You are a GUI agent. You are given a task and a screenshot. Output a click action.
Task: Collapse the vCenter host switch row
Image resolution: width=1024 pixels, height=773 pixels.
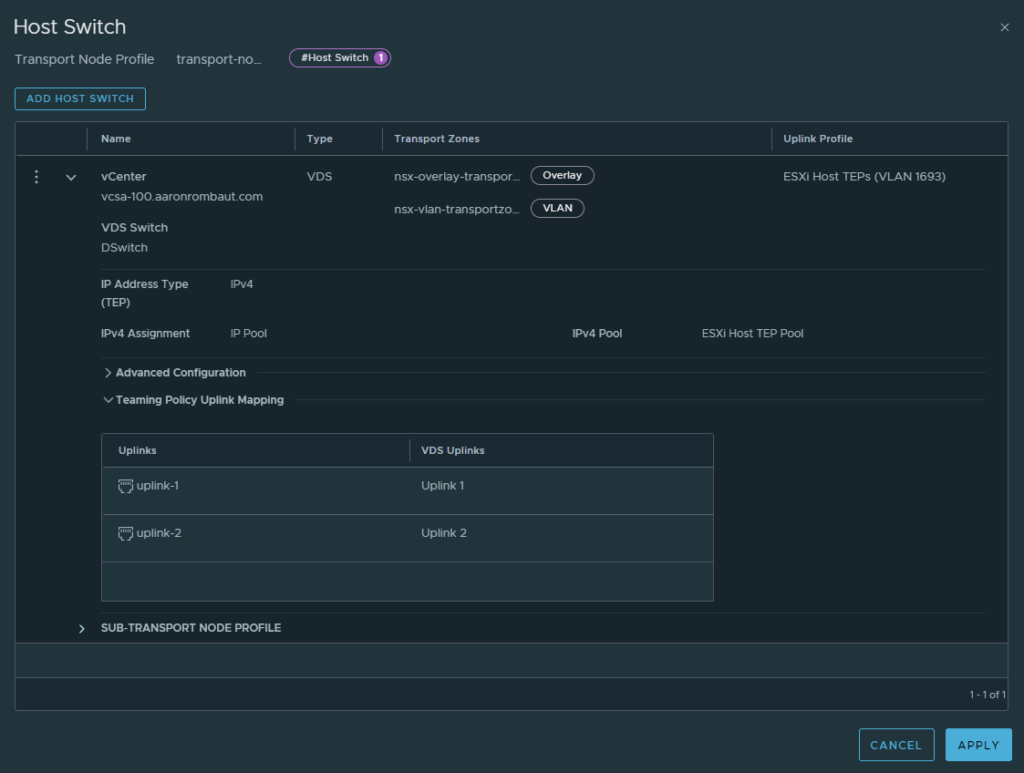[71, 177]
